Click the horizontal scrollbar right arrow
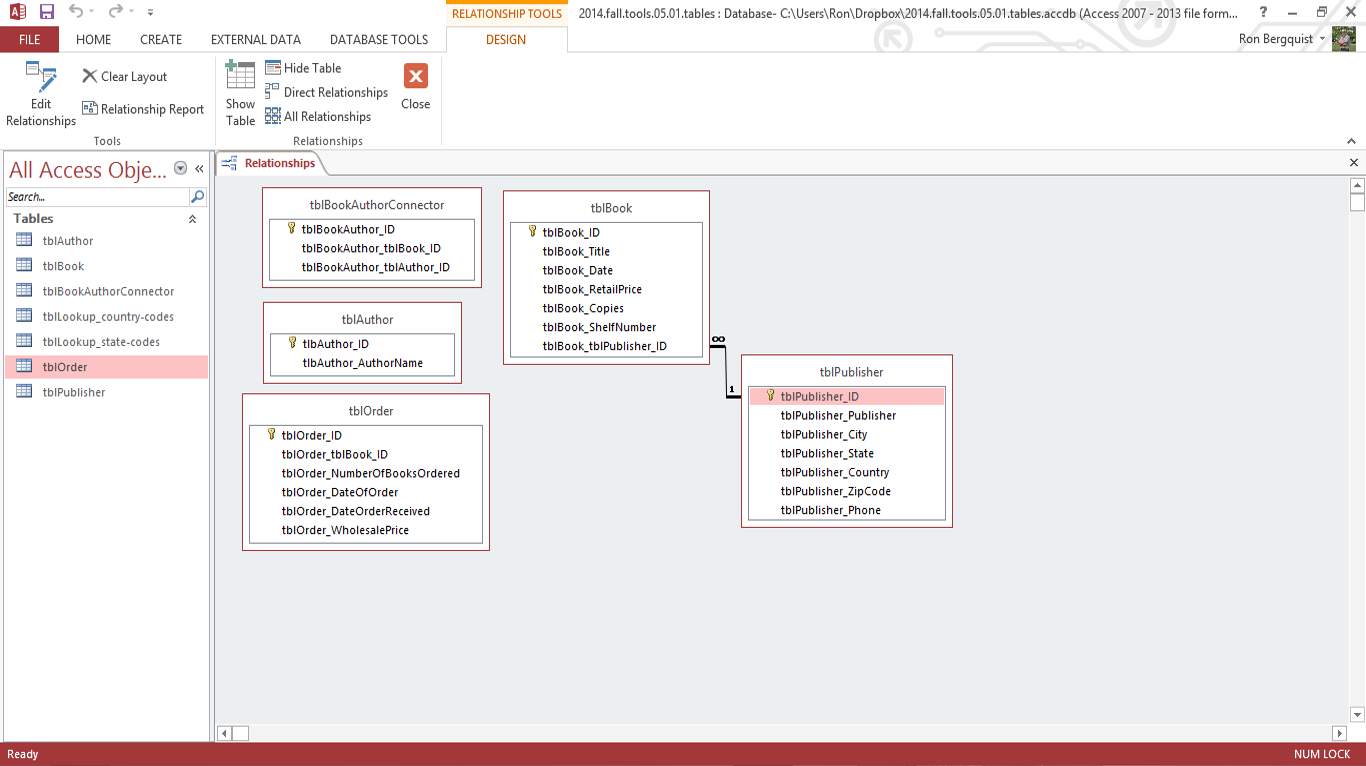The width and height of the screenshot is (1366, 766). 1339,734
